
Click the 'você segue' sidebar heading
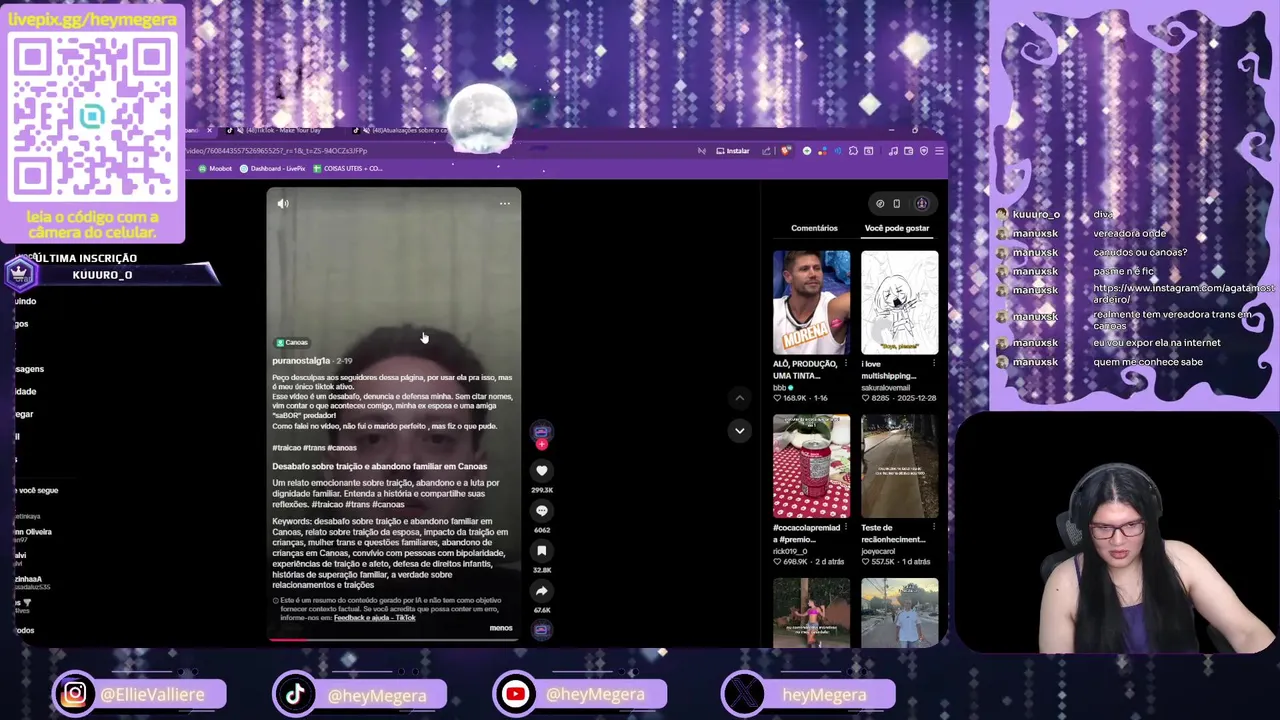pos(37,491)
